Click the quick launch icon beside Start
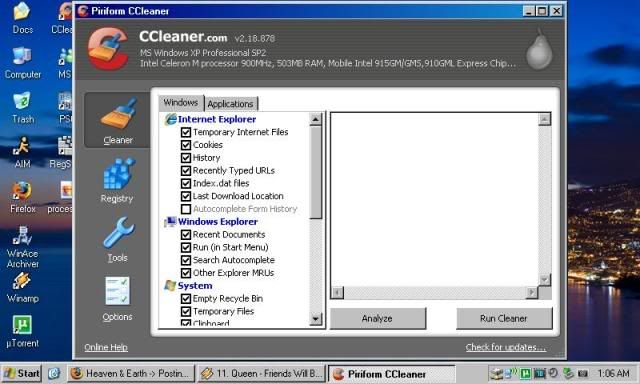 coord(53,373)
